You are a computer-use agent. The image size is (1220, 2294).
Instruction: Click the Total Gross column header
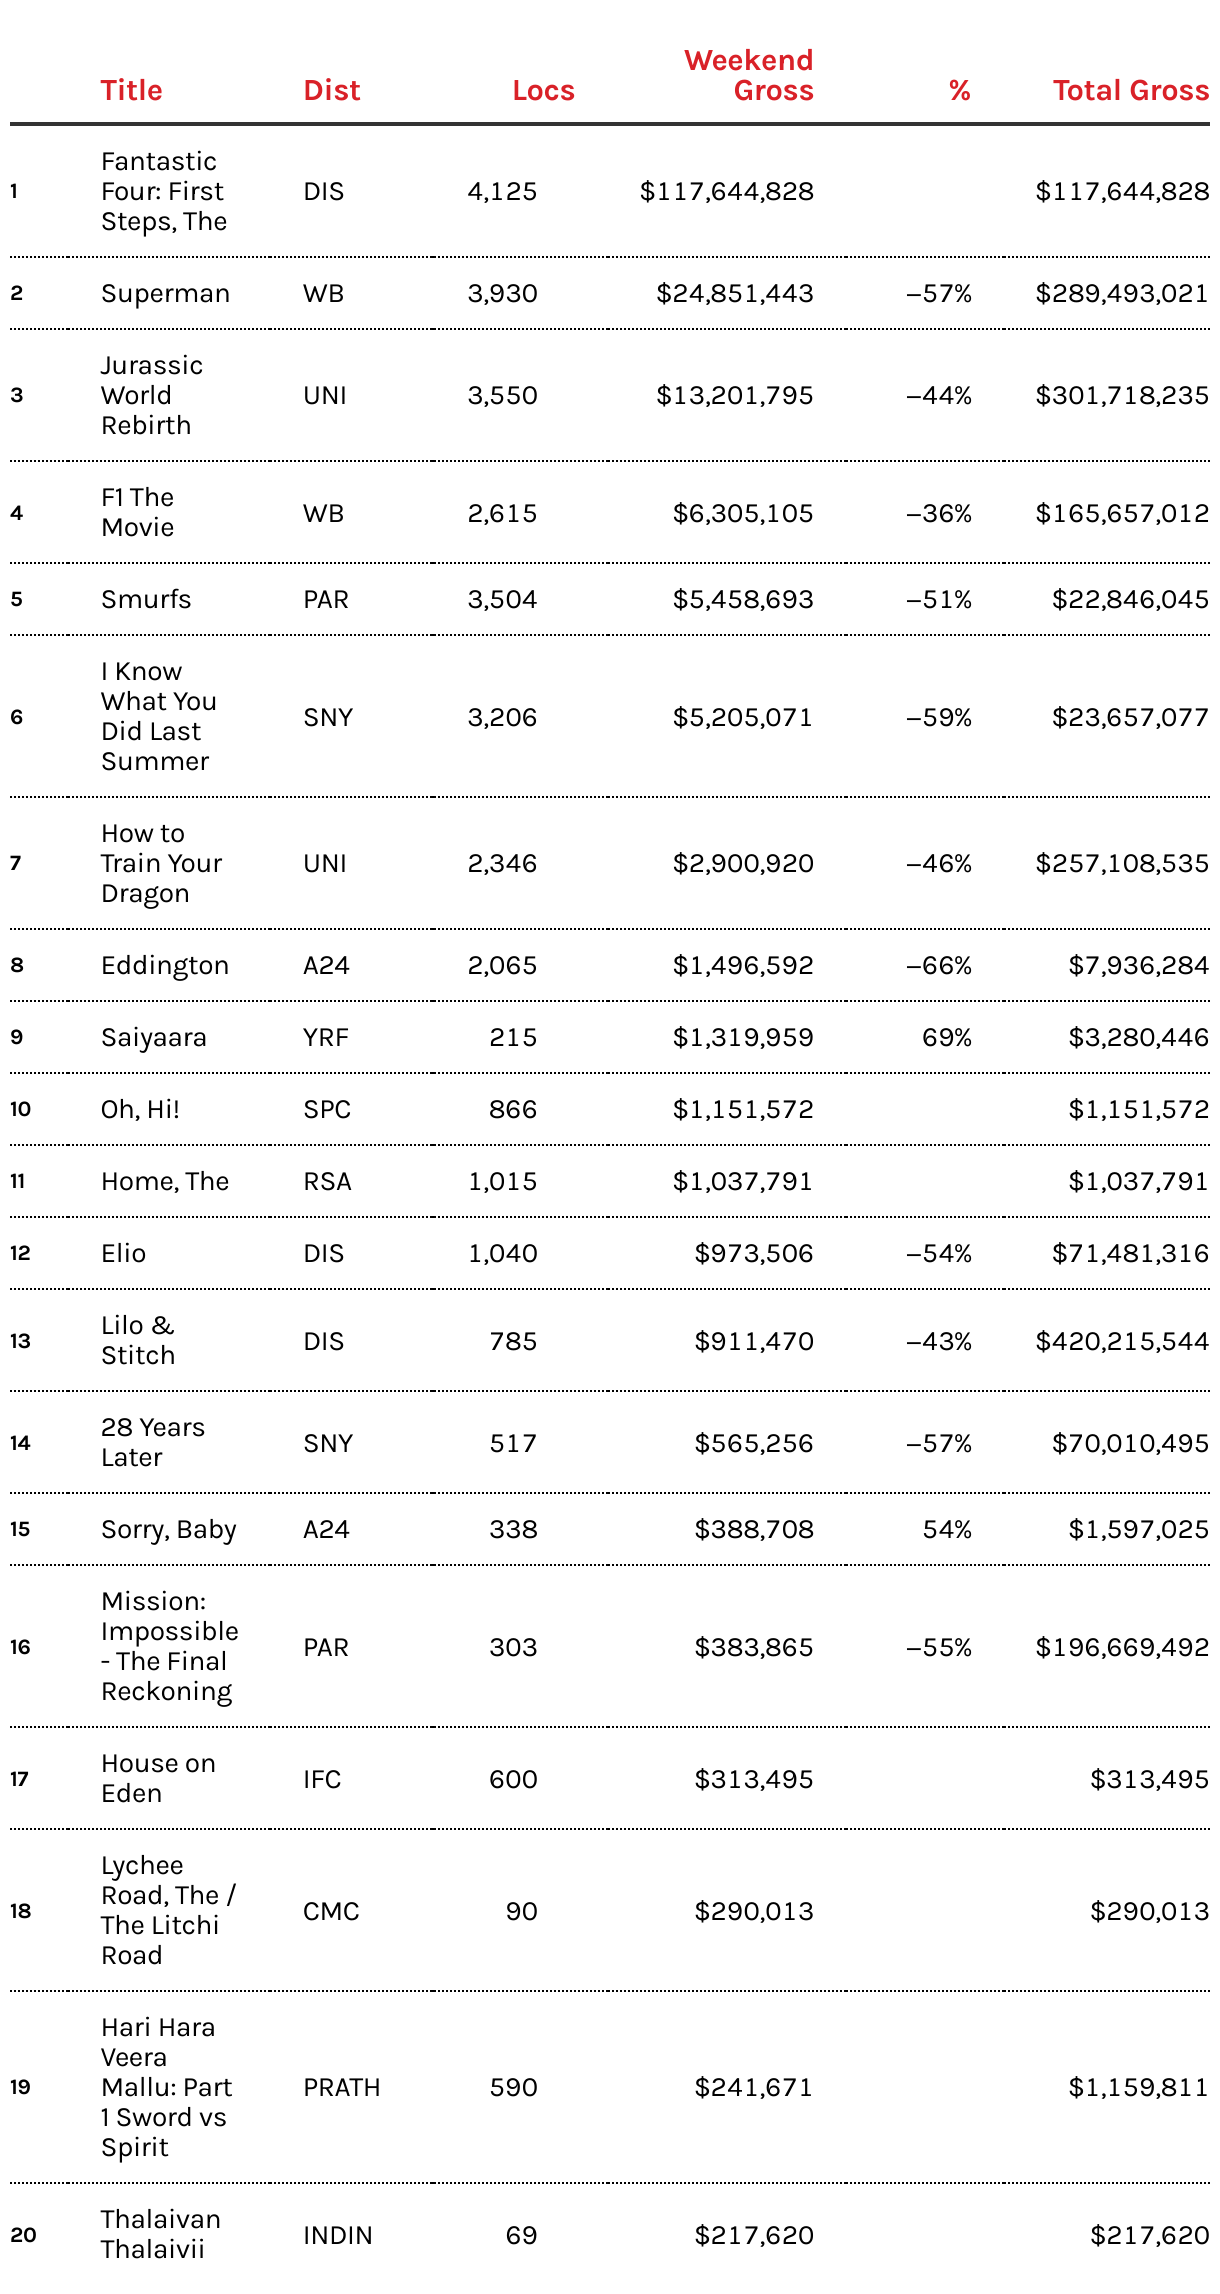[x=1130, y=91]
